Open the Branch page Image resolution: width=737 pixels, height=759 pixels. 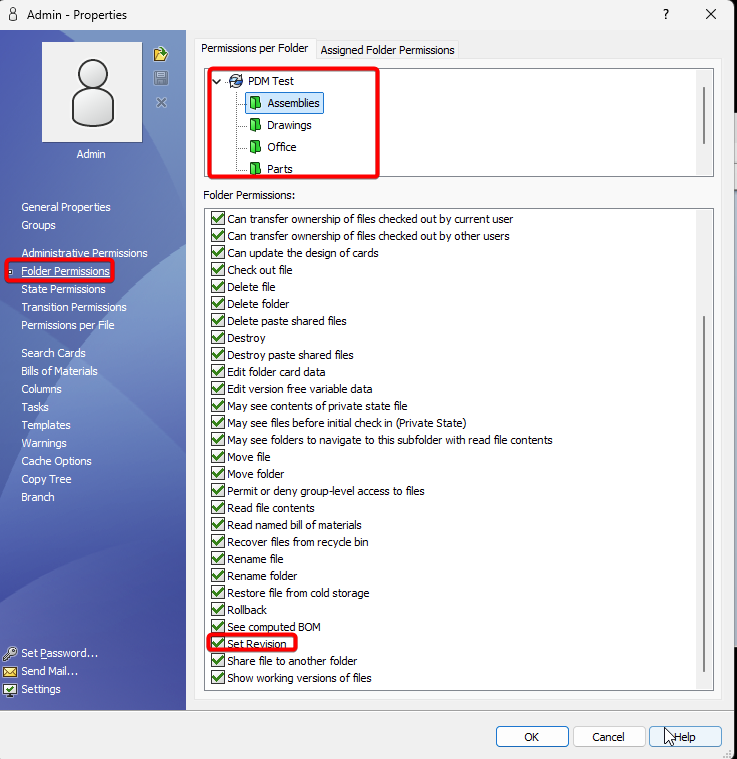tap(38, 497)
